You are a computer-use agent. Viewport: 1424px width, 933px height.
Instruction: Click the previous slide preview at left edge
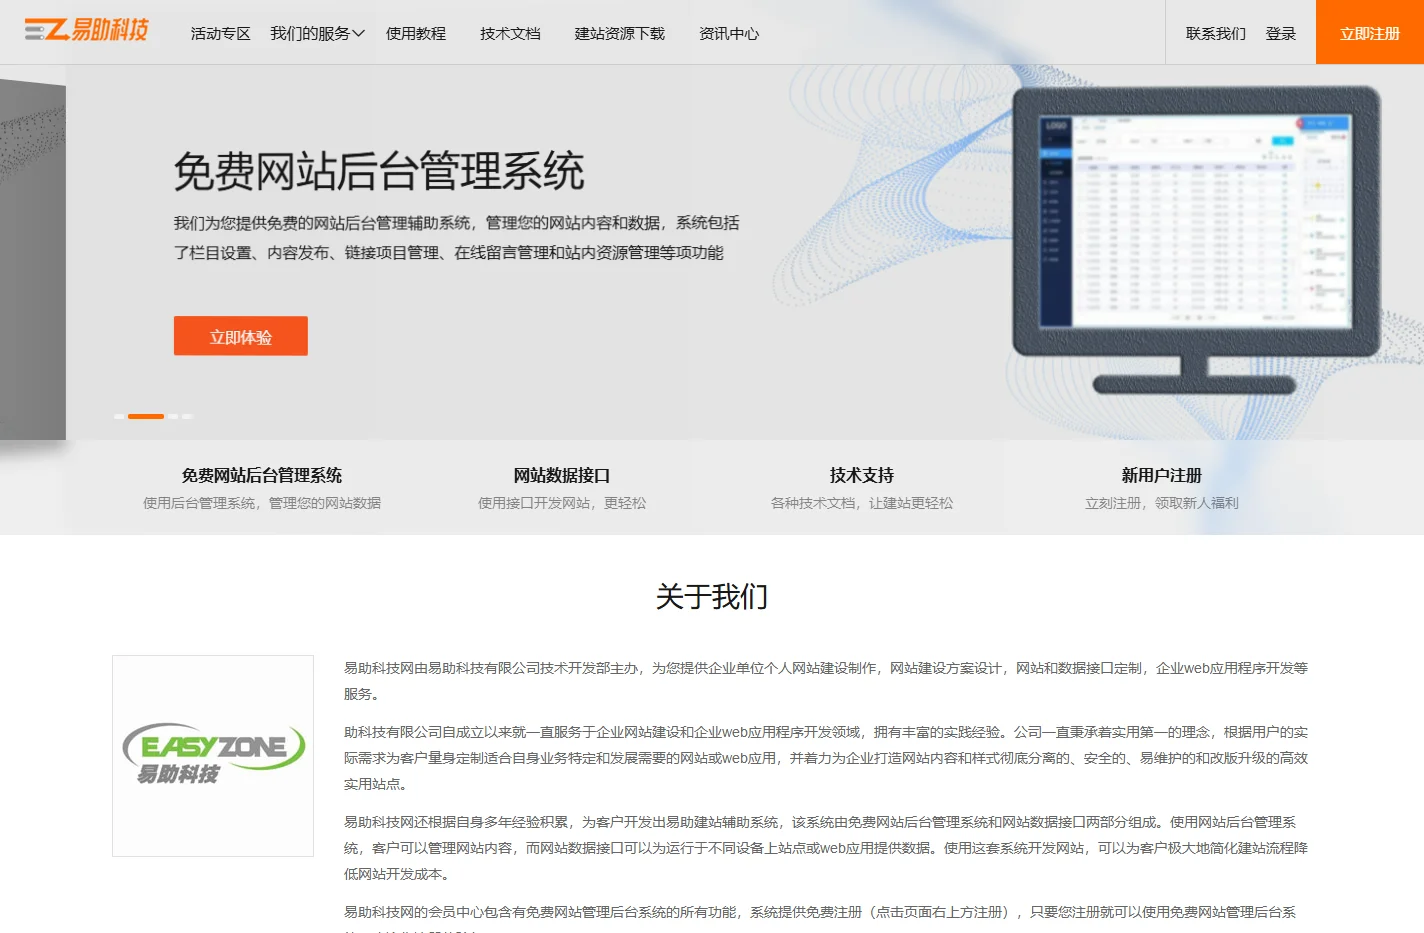[33, 260]
